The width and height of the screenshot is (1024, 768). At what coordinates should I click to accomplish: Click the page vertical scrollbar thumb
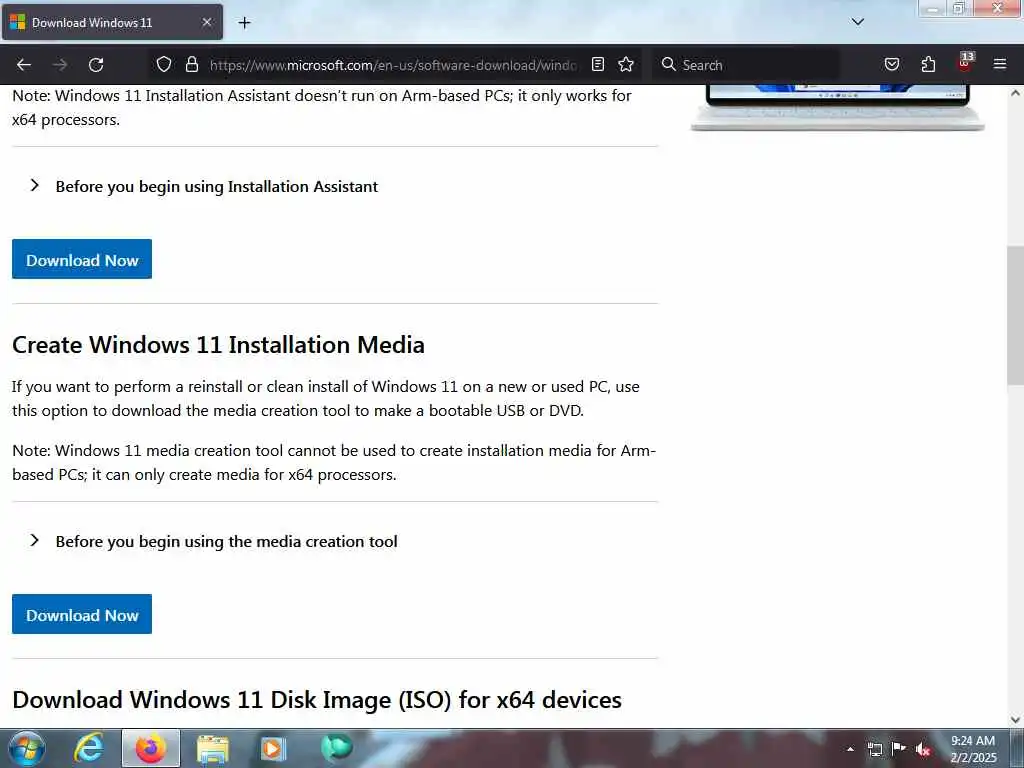[x=1015, y=315]
